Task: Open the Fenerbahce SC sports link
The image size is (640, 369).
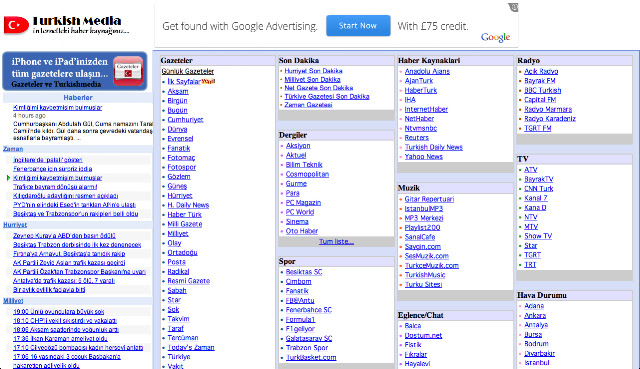Action: [309, 310]
